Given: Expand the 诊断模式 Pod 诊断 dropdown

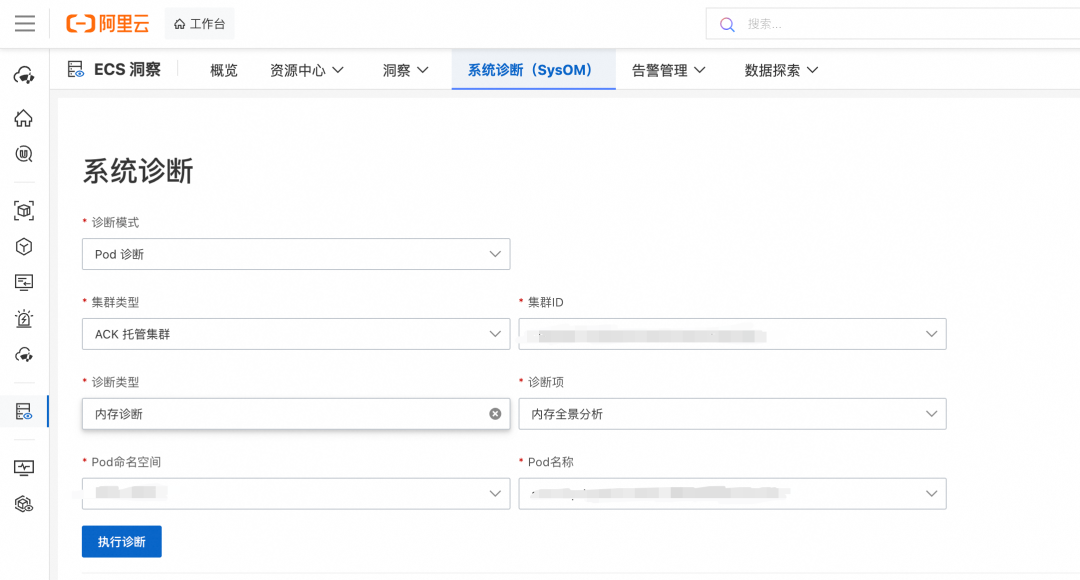Looking at the screenshot, I should point(296,254).
